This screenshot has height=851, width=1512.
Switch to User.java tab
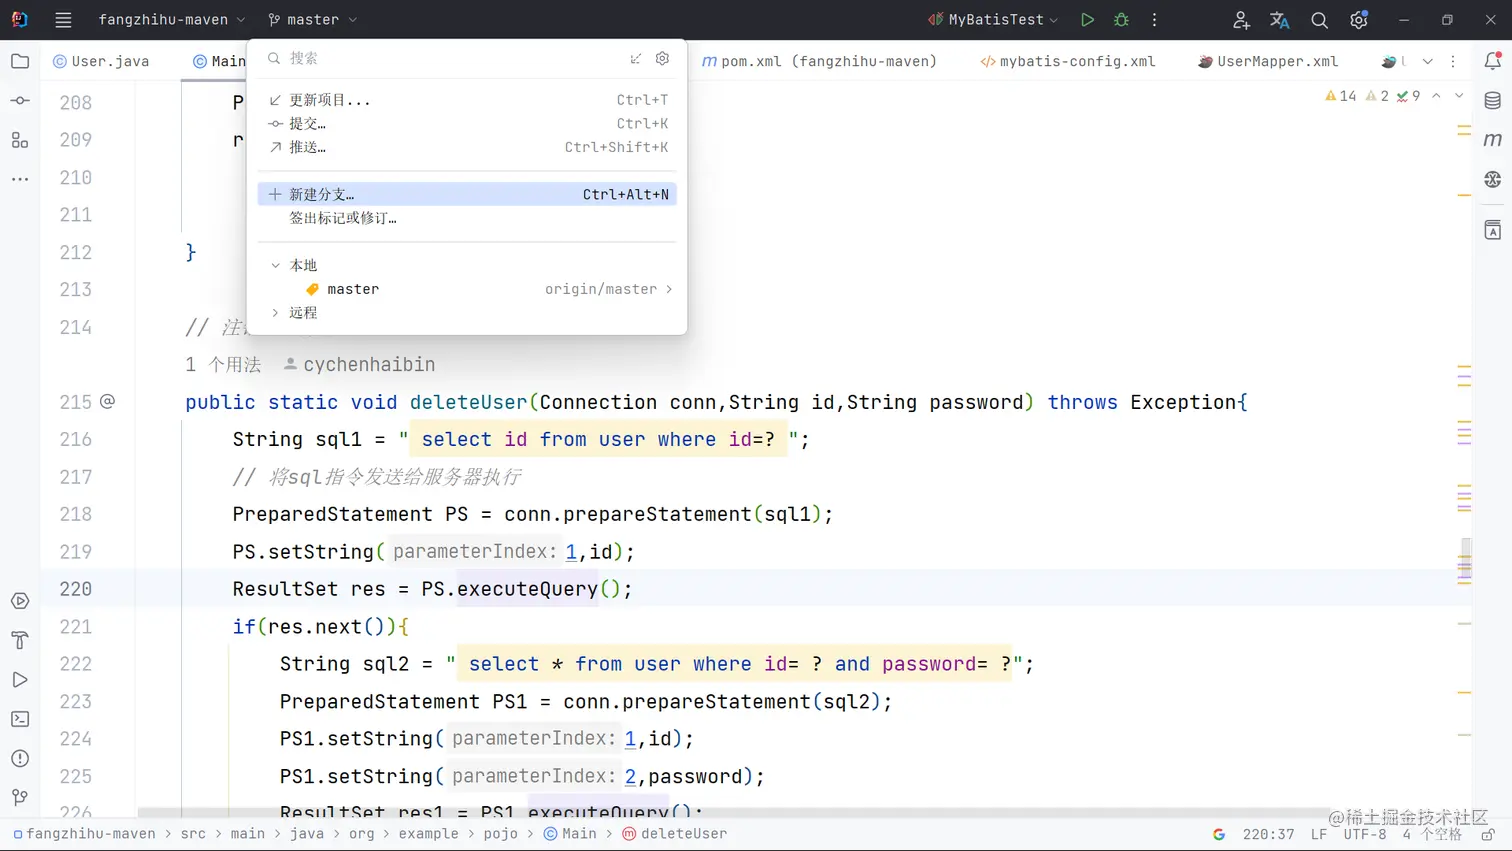tap(100, 61)
